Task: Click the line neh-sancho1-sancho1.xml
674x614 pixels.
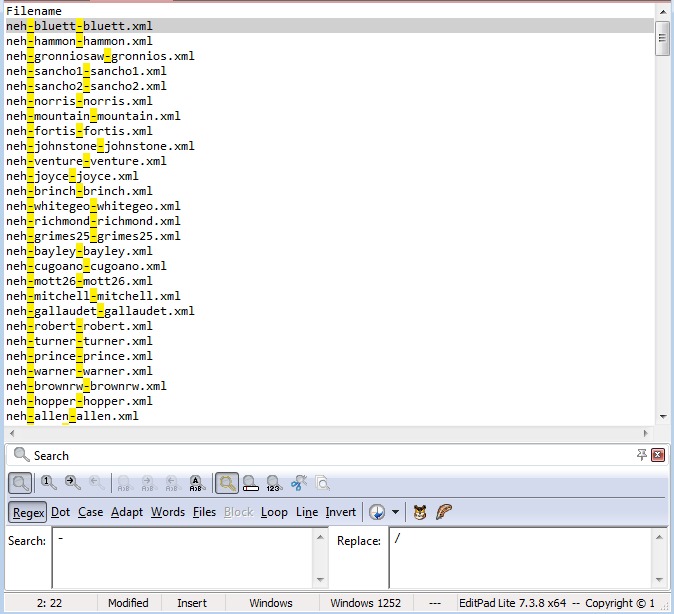Action: 86,71
